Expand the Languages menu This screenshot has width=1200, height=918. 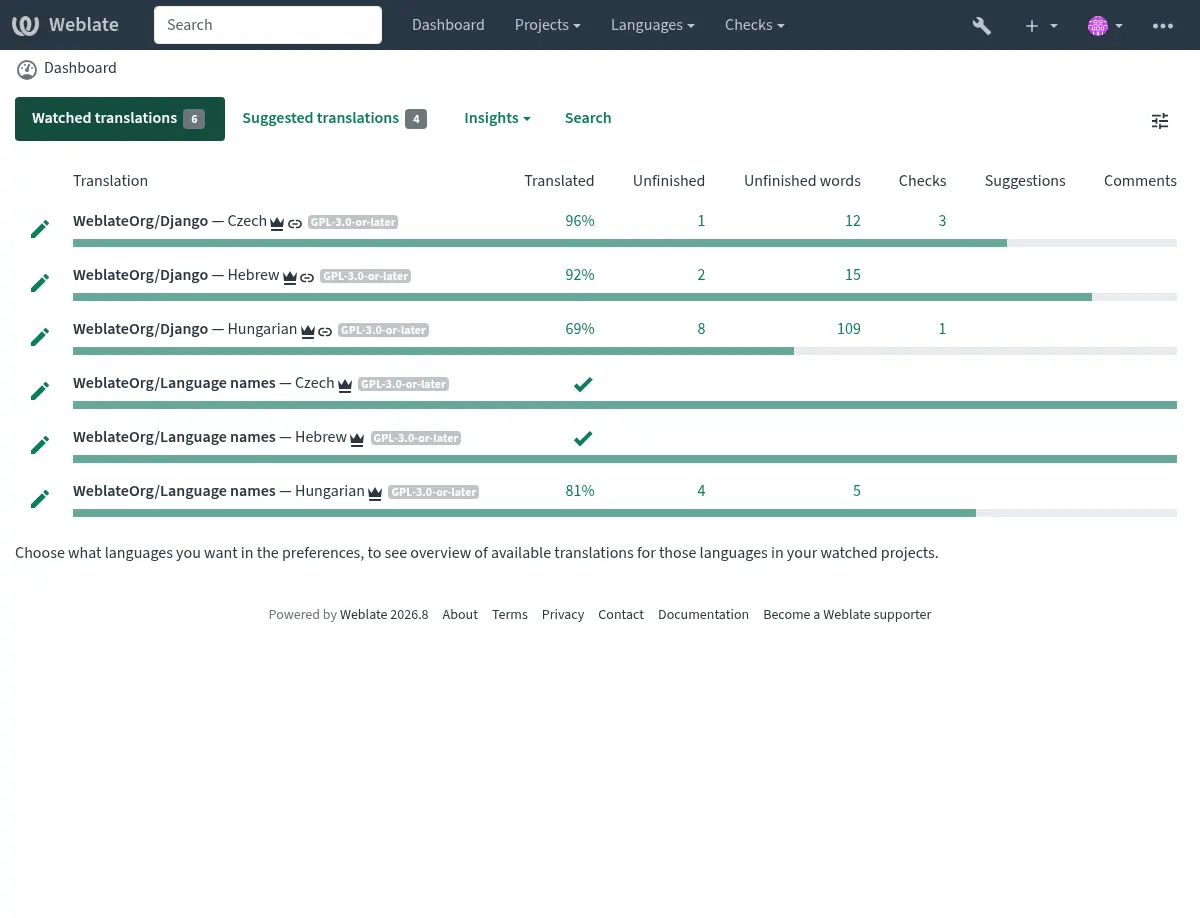653,25
